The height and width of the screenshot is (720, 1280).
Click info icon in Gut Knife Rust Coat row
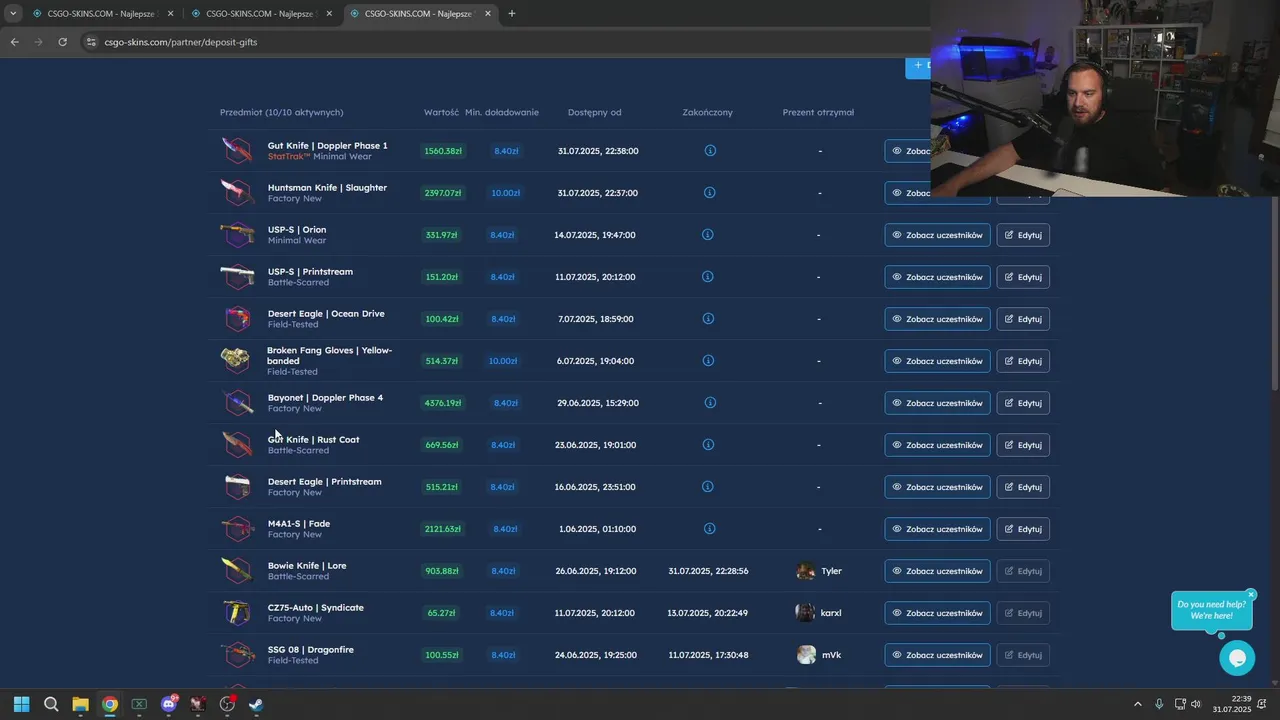(x=708, y=445)
